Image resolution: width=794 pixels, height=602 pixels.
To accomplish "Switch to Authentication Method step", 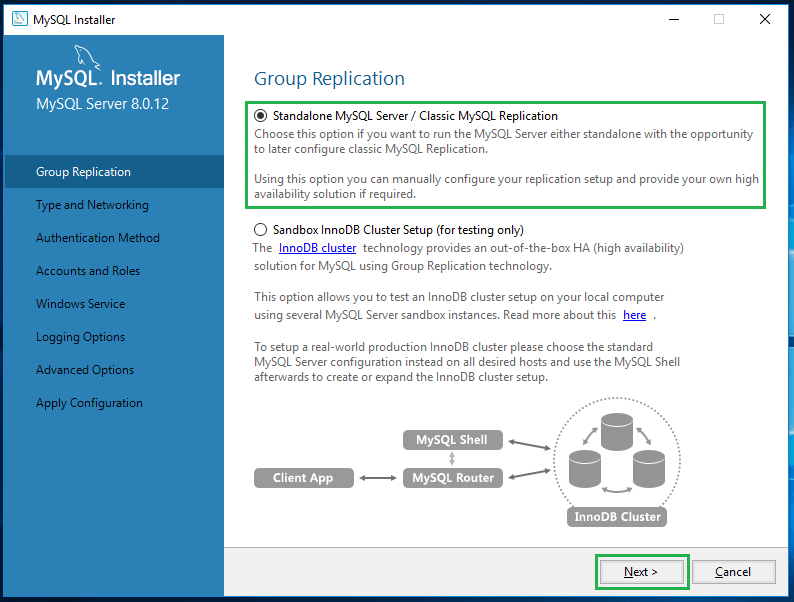I will click(x=98, y=238).
